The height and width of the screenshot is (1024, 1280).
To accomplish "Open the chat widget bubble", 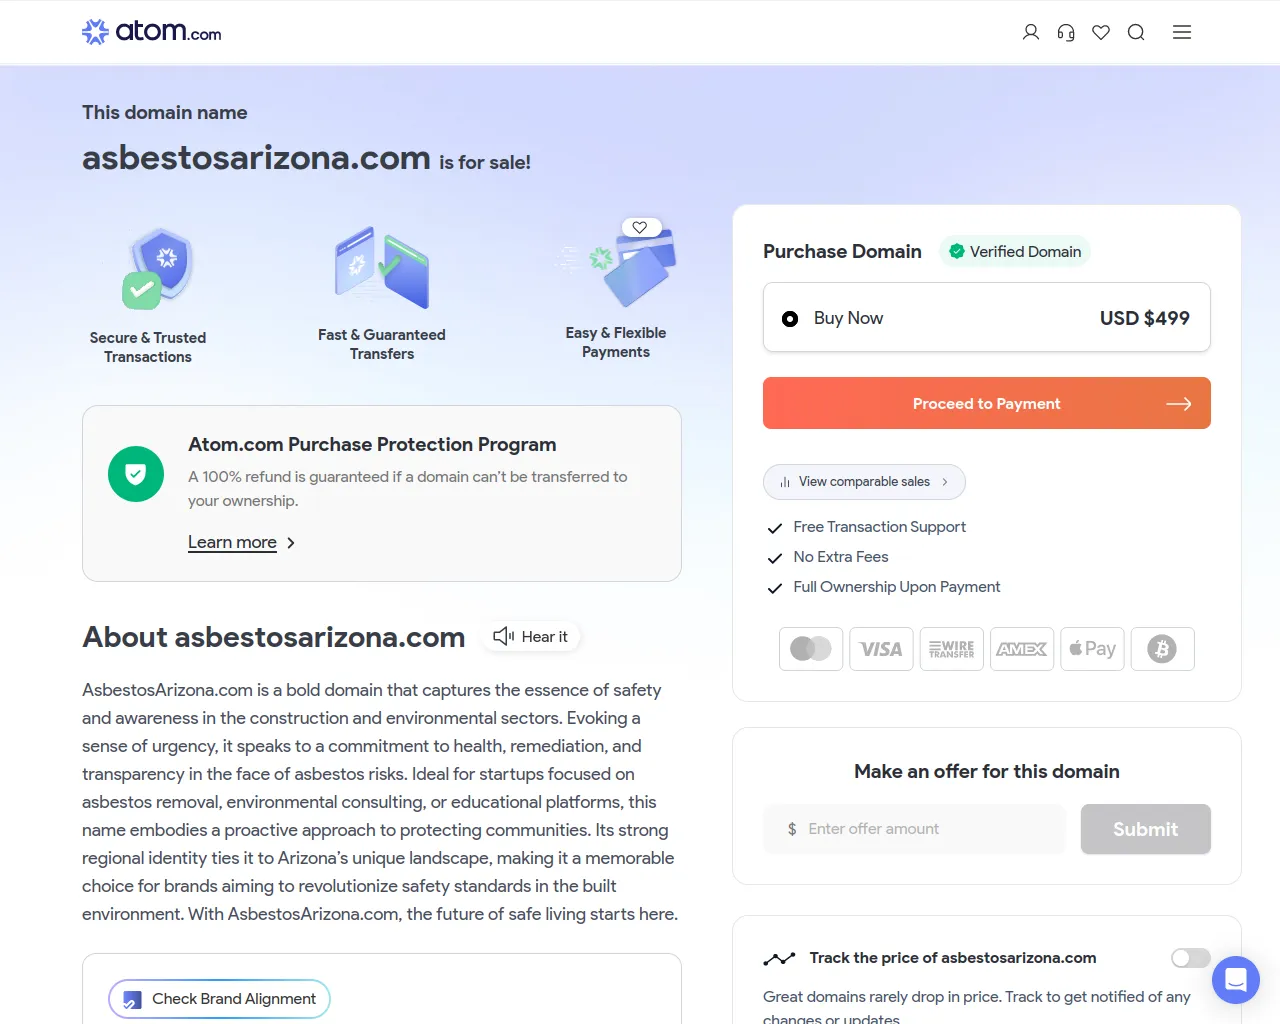I will tap(1236, 980).
